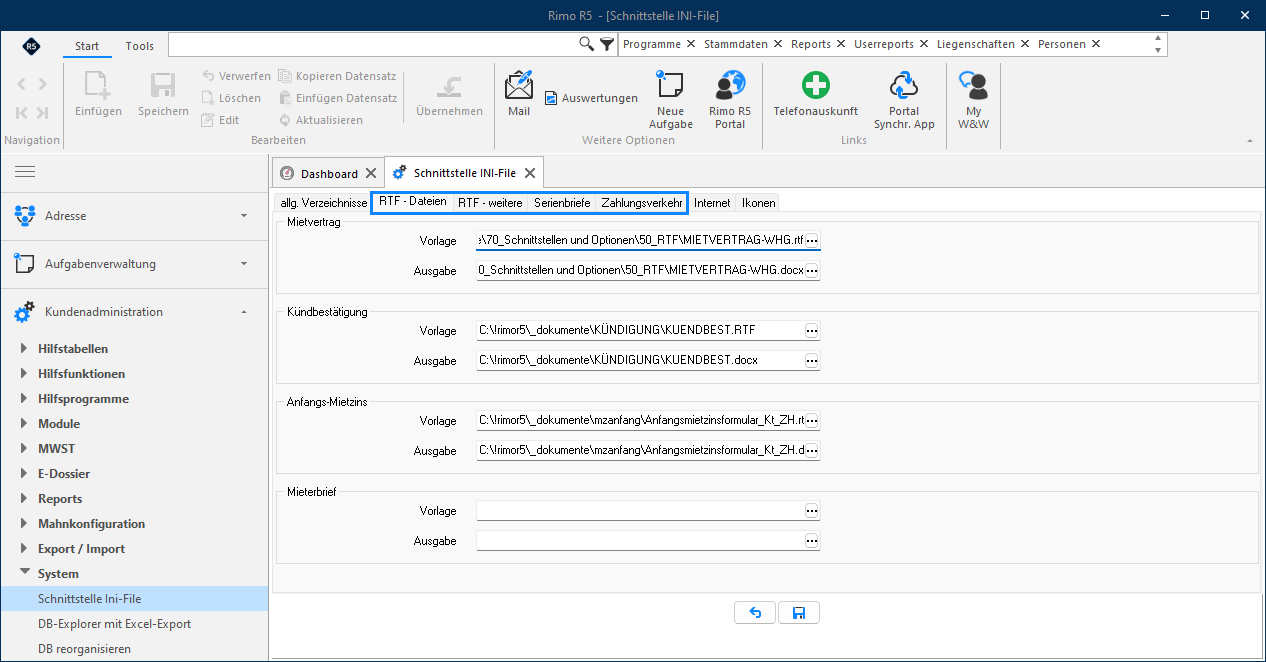Screen dimensions: 1266x662
Task: Expand the Hilfstabellen tree node
Action: (25, 349)
